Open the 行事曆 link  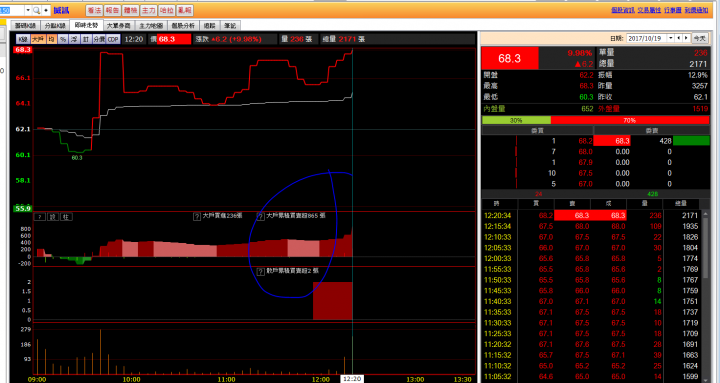(x=673, y=10)
